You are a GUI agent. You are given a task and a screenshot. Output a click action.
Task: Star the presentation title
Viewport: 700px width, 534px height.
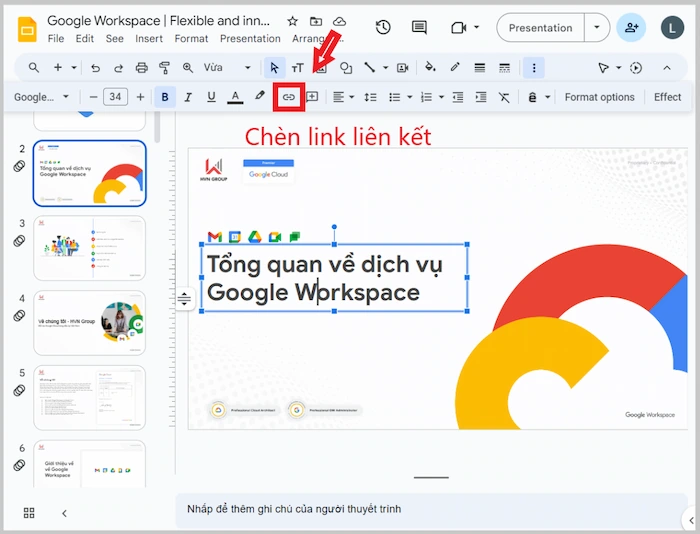click(x=292, y=21)
